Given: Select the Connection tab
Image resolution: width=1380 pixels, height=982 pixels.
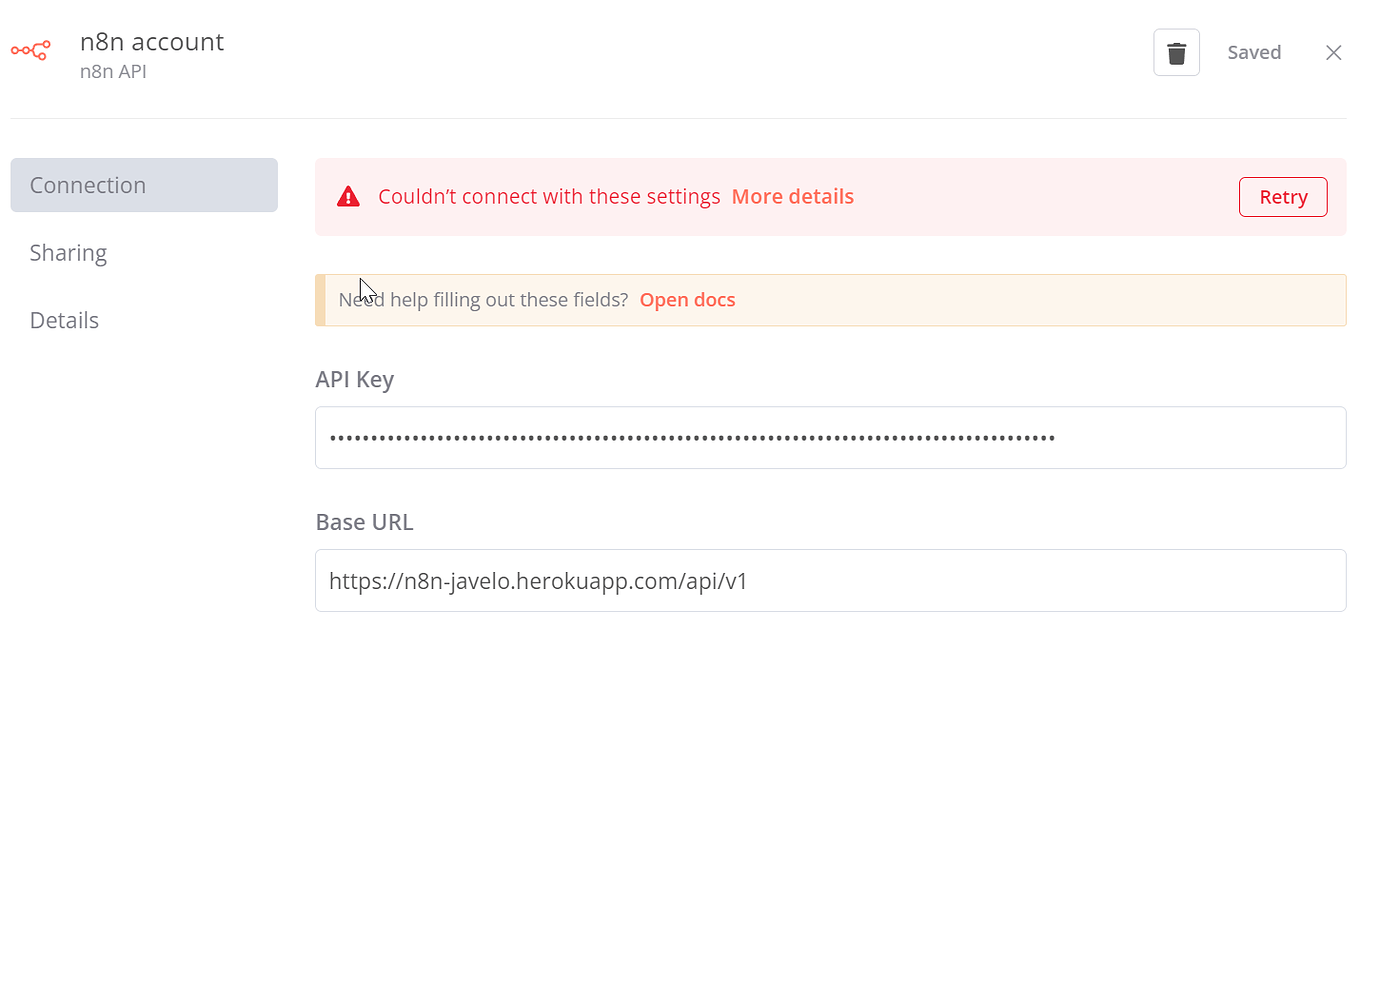Looking at the screenshot, I should point(88,185).
